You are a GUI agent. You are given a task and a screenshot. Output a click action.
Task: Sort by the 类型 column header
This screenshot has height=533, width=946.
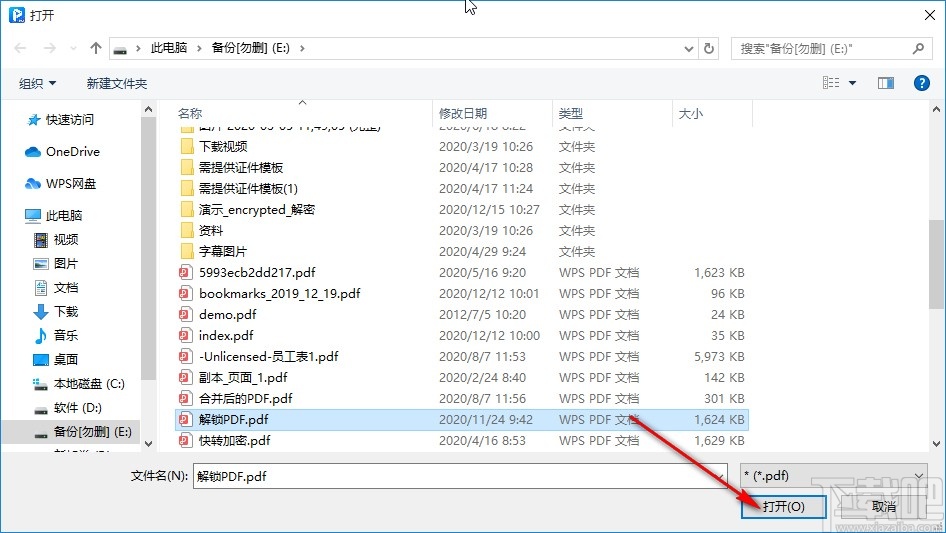pyautogui.click(x=571, y=113)
